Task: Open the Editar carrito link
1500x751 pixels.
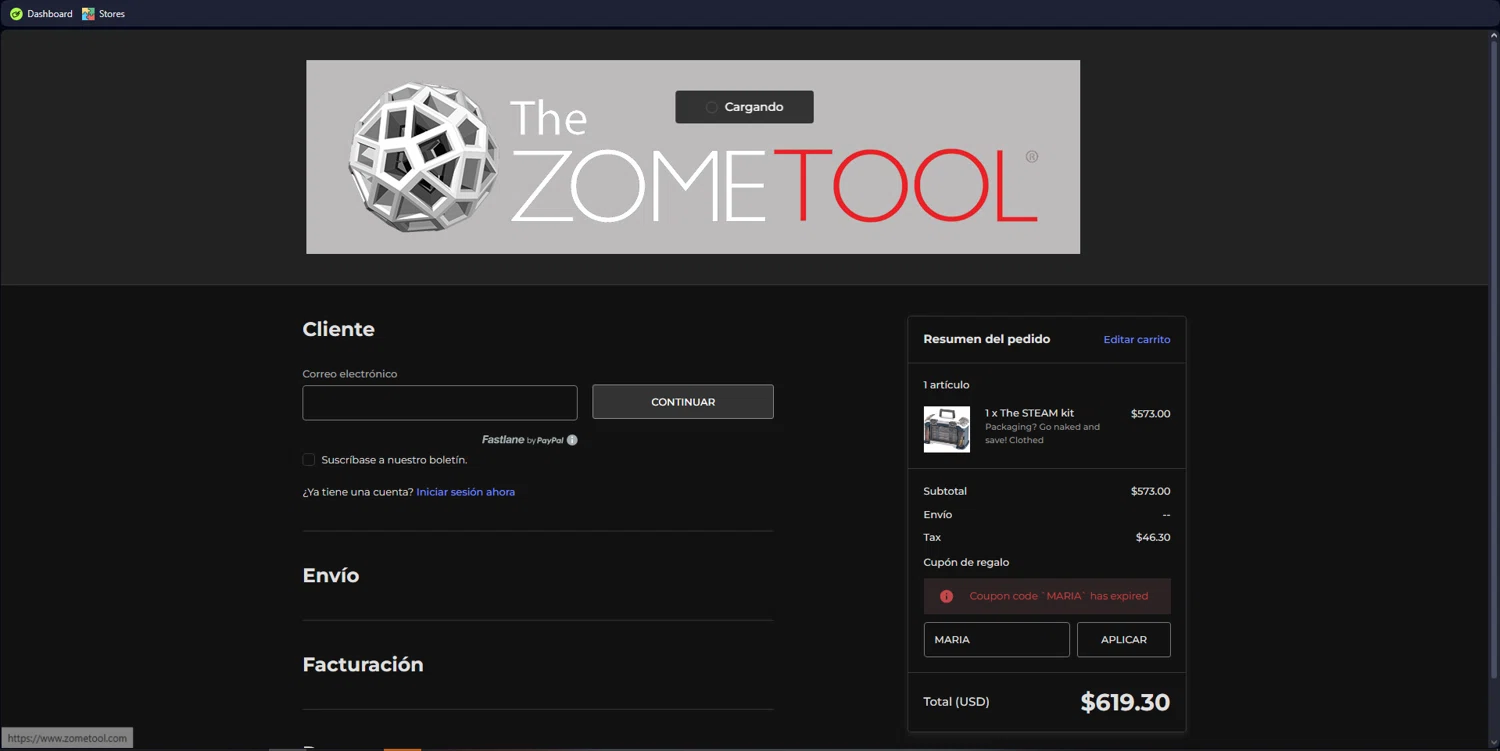Action: point(1137,340)
